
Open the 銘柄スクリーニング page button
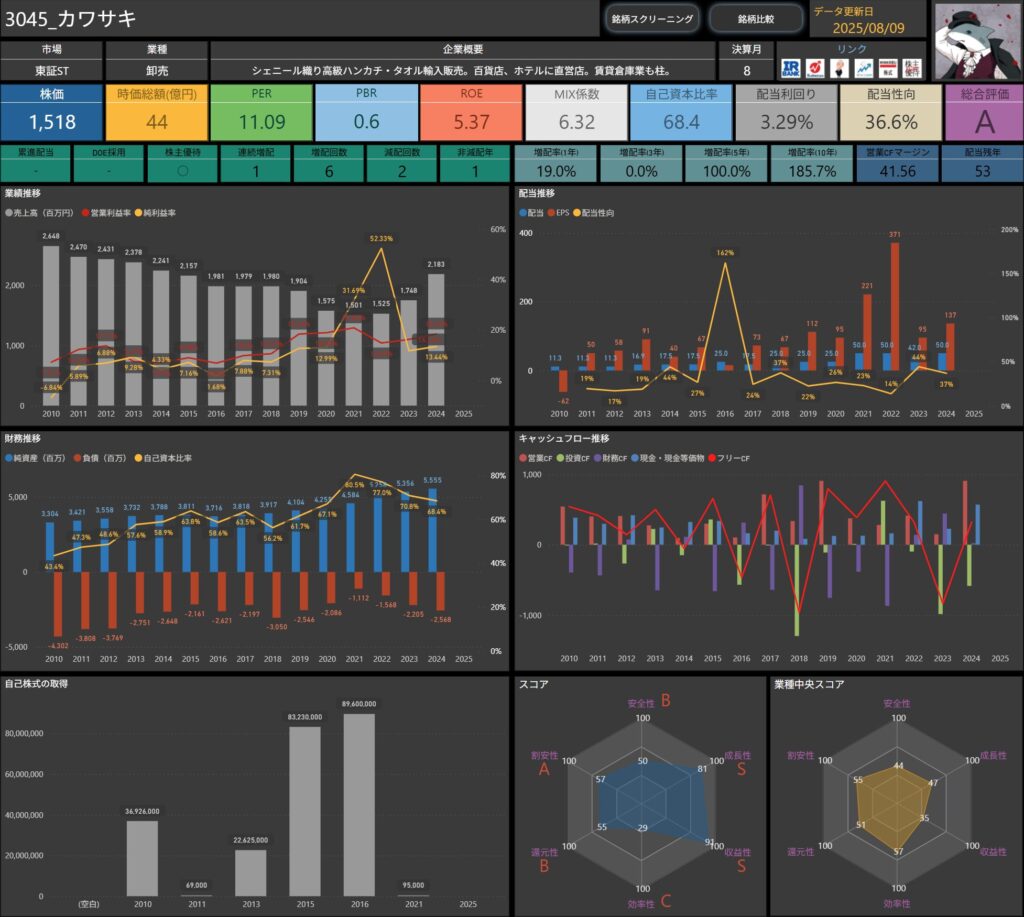(x=652, y=19)
